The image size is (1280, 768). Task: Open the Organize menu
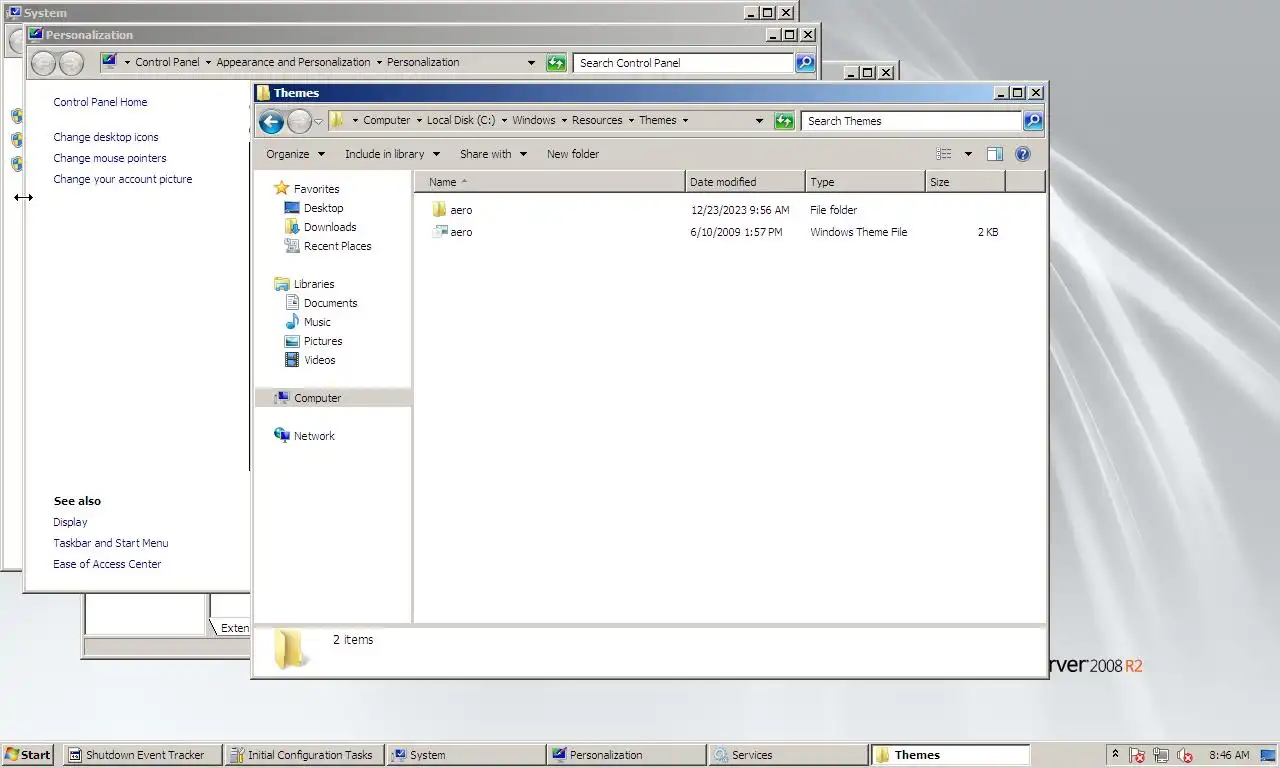tap(296, 154)
